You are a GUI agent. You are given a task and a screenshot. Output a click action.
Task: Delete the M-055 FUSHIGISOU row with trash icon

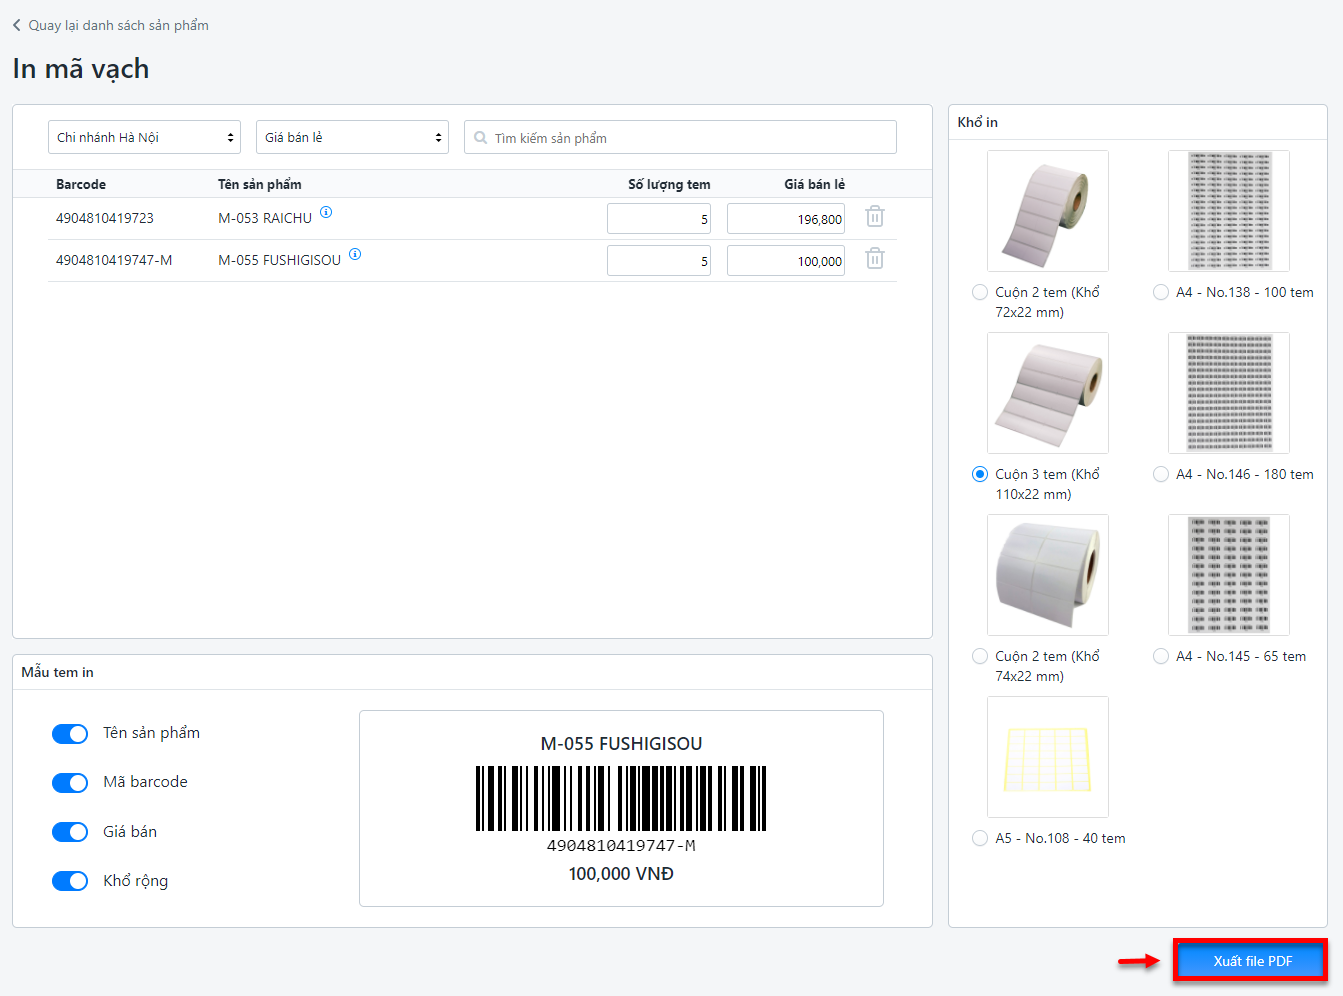(874, 259)
